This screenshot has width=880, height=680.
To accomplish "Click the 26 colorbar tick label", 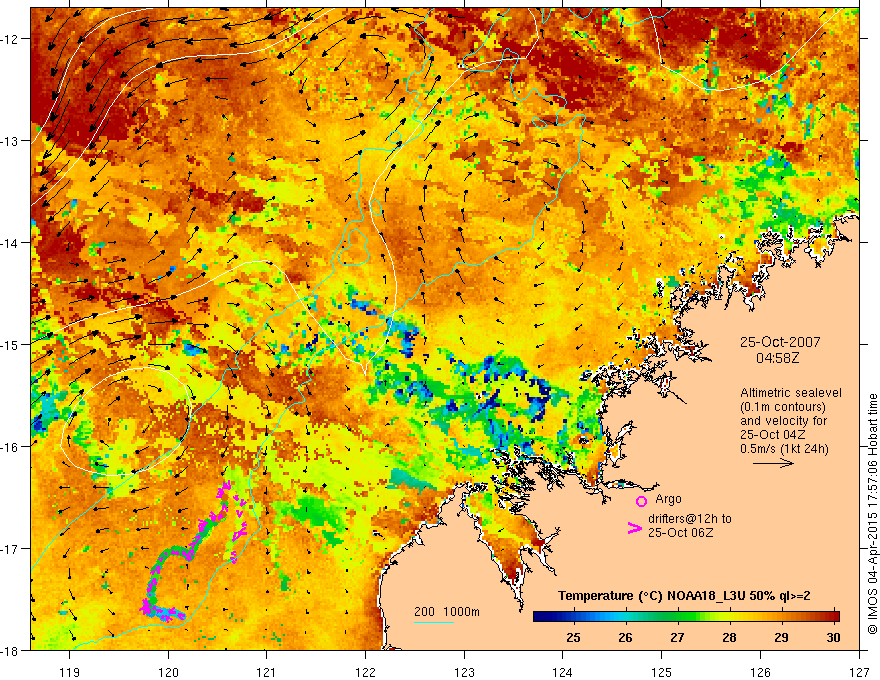I will click(625, 637).
